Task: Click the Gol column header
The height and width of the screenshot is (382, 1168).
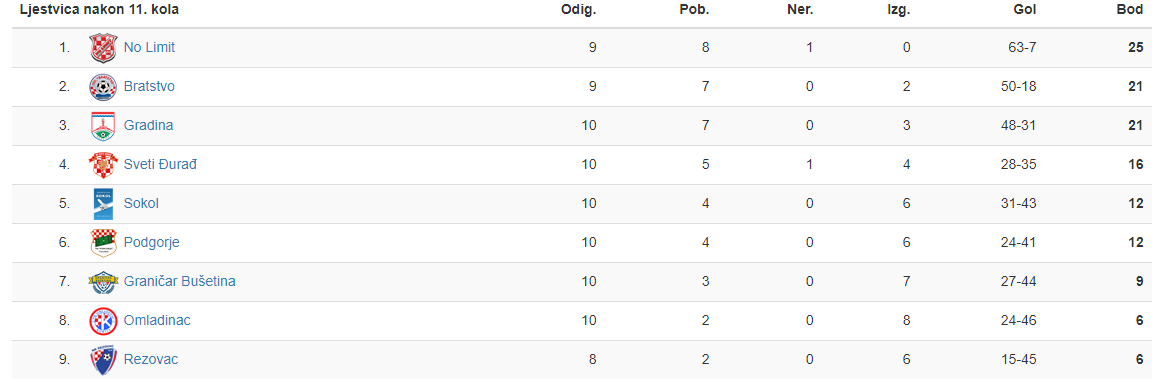Action: coord(1025,10)
